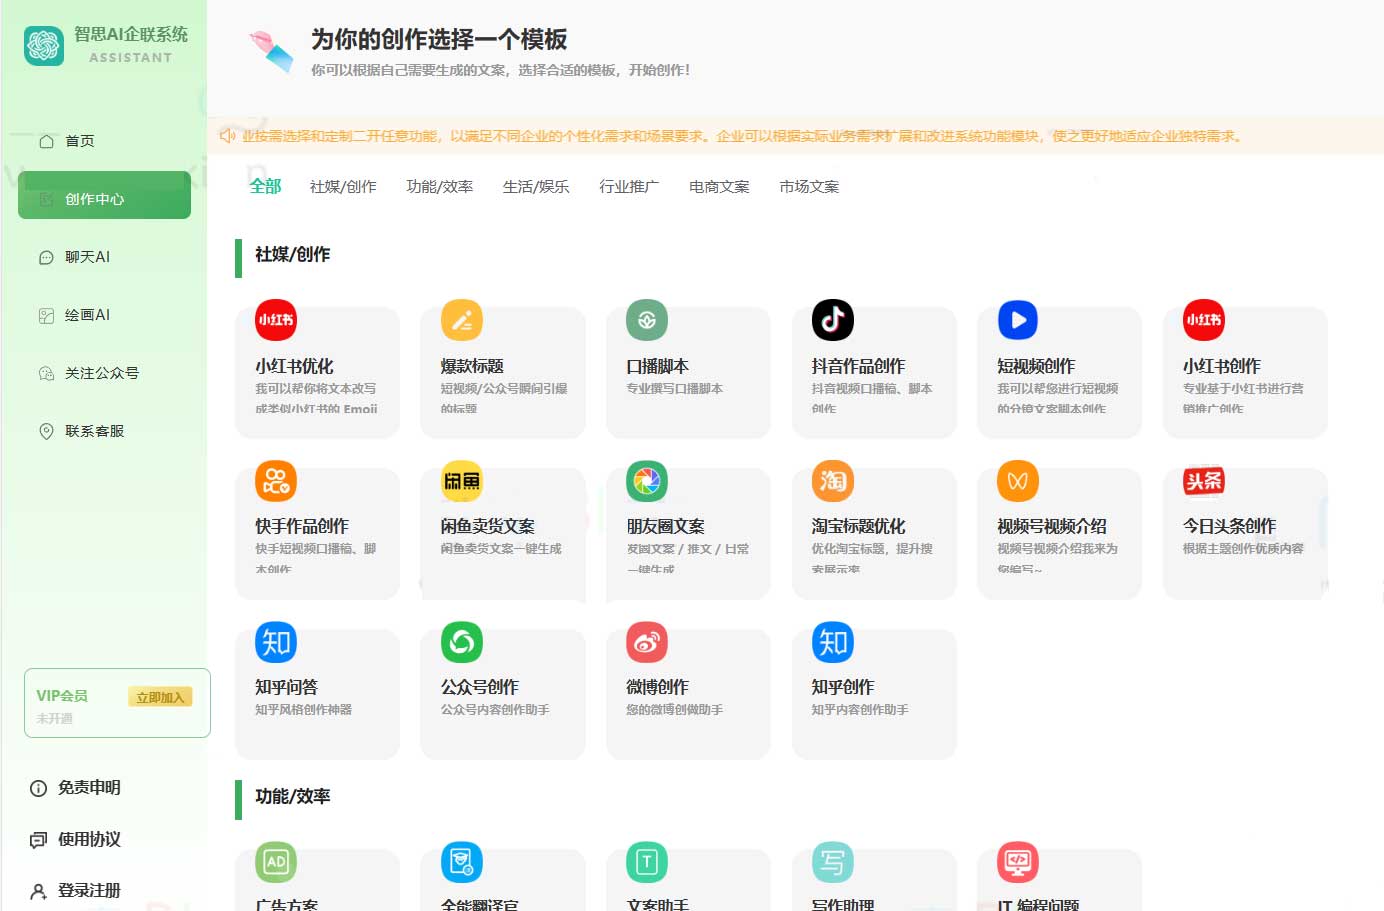Open the 快手作品创作 icon
Screen dimensions: 1384x911
(276, 481)
